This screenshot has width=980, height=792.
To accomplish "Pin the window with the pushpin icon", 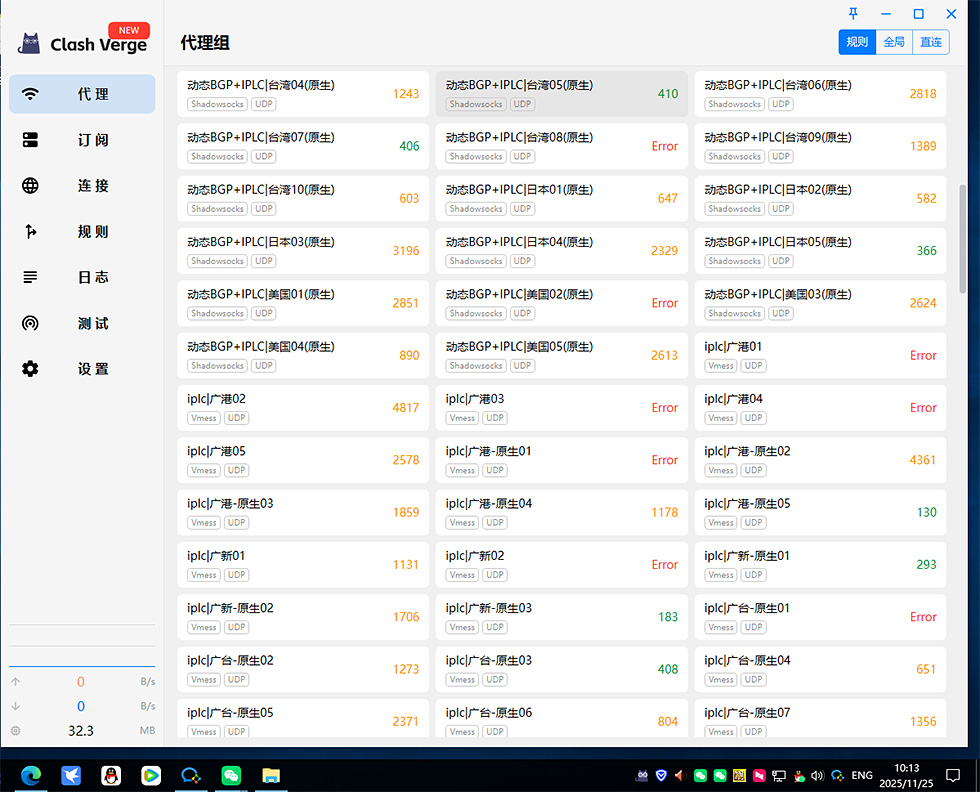I will coord(853,13).
